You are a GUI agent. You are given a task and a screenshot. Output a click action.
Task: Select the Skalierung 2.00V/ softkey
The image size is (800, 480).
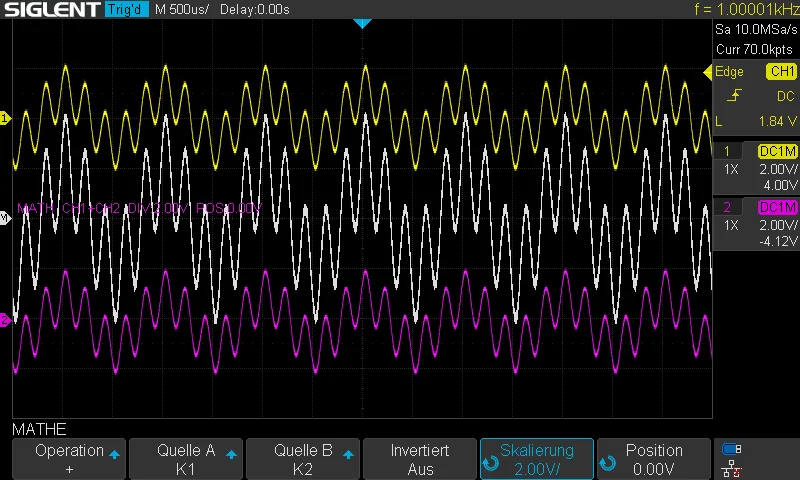point(537,459)
